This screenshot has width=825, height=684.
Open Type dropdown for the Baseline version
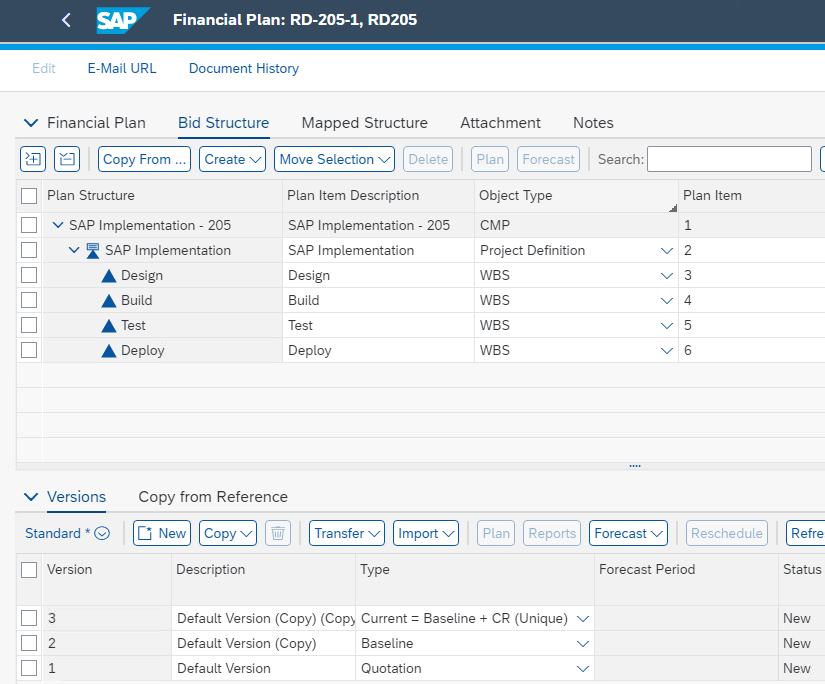coord(582,643)
